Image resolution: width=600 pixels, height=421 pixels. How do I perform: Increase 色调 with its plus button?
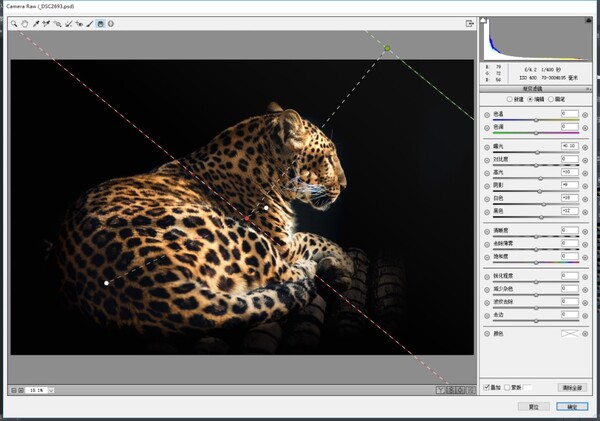(x=585, y=128)
